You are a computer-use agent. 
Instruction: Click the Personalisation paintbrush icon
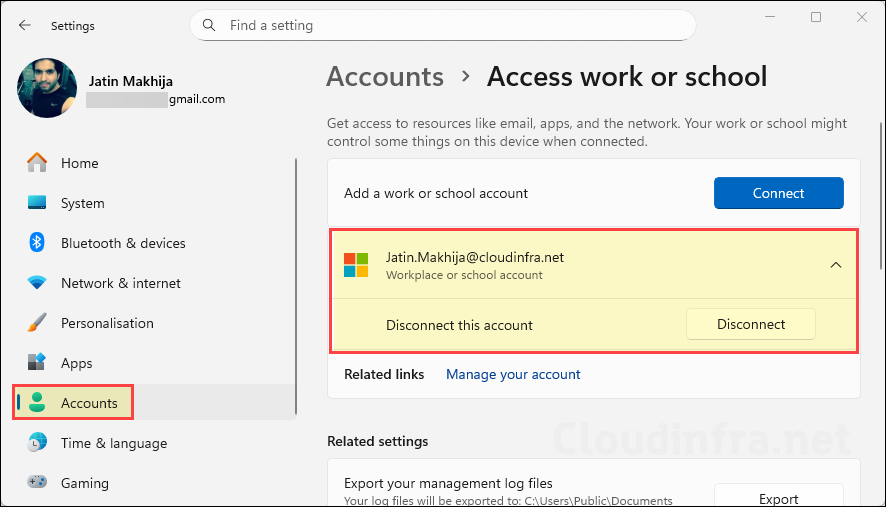click(37, 323)
